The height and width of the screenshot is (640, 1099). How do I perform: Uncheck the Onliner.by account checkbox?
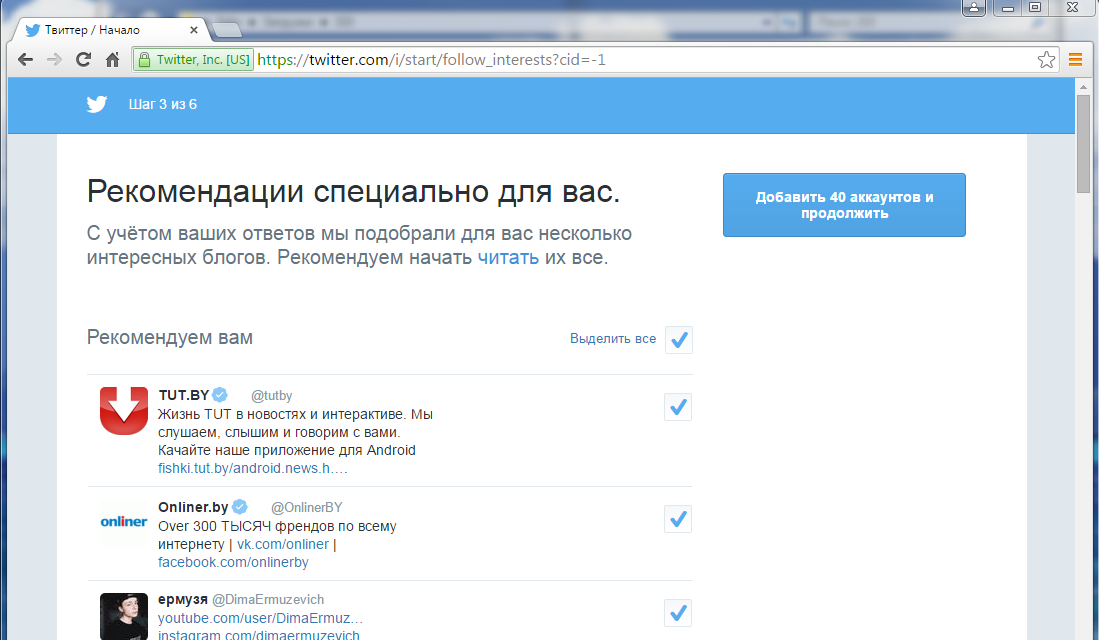tap(678, 519)
